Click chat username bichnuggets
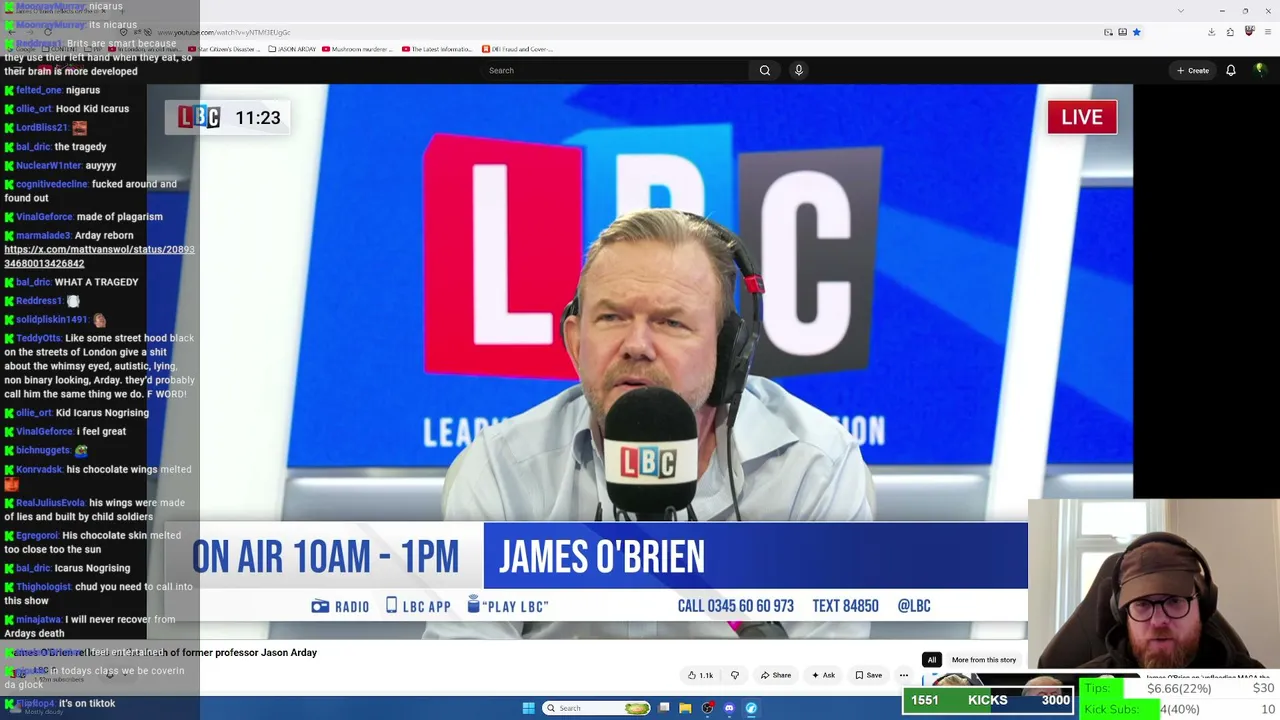 (43, 451)
